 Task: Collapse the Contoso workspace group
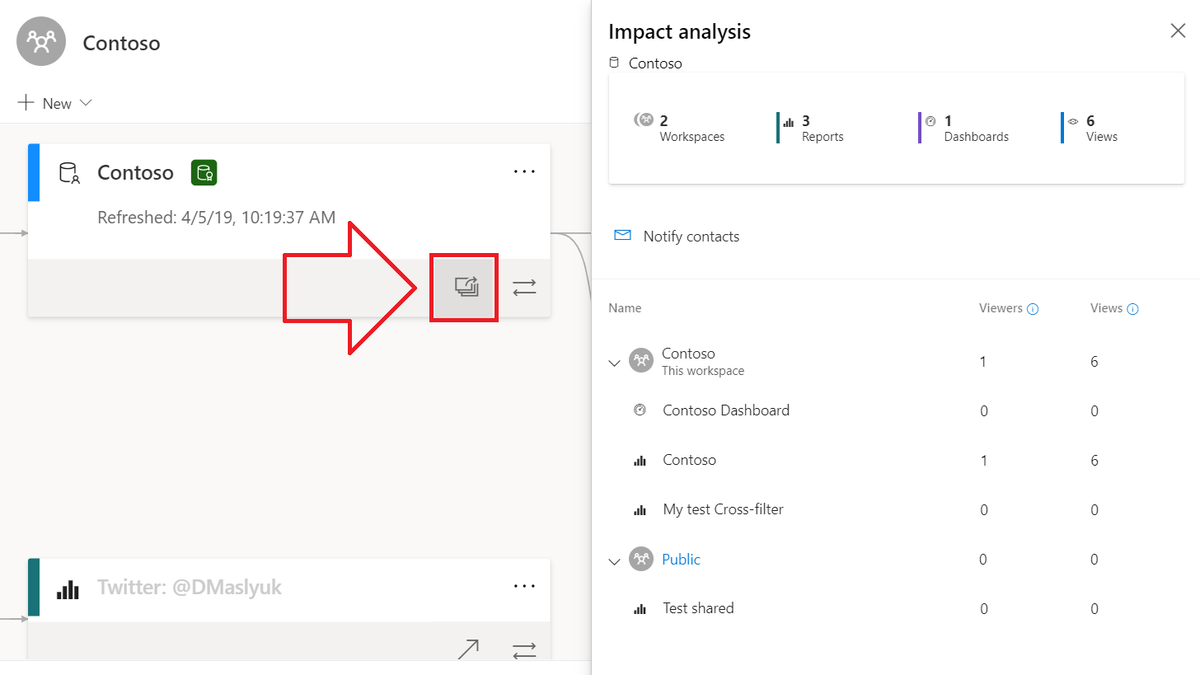[x=615, y=363]
